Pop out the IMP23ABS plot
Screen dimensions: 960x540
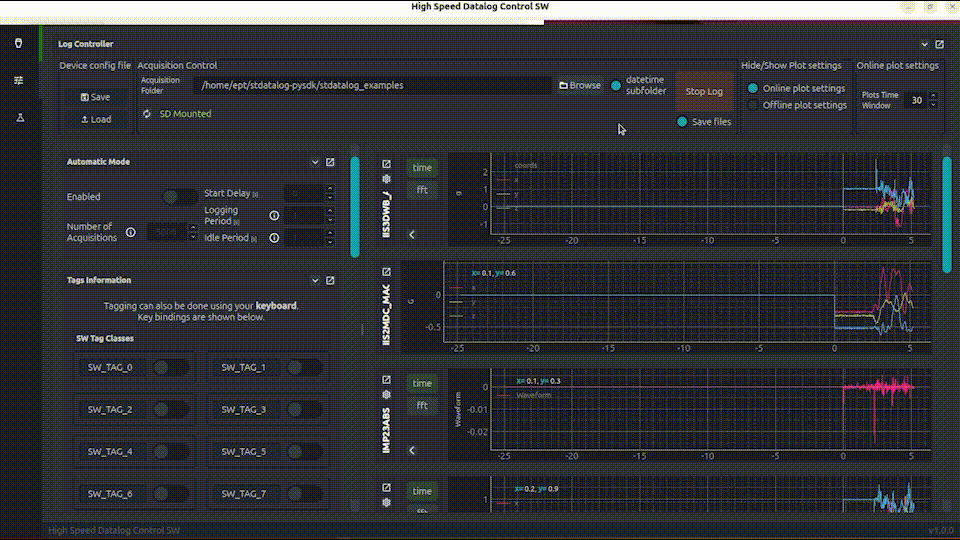(386, 380)
